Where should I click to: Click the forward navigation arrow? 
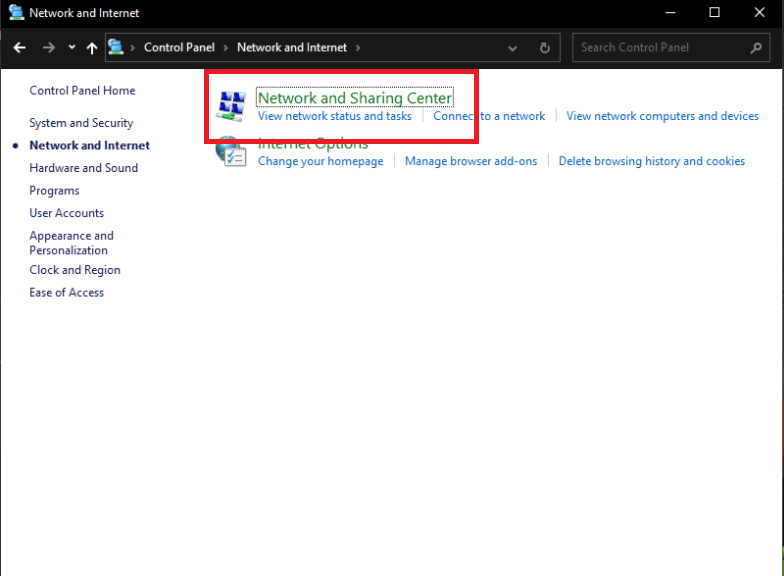point(48,48)
